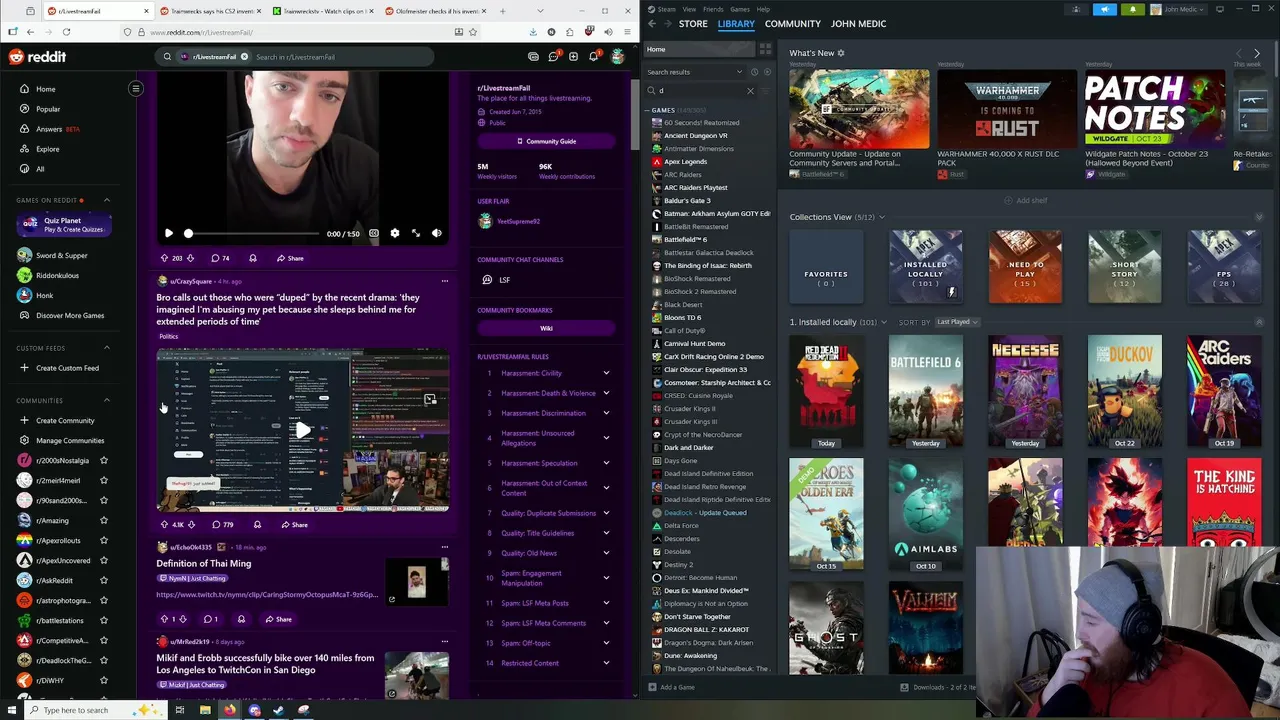Open the Reddit notifications bell

[x=593, y=57]
